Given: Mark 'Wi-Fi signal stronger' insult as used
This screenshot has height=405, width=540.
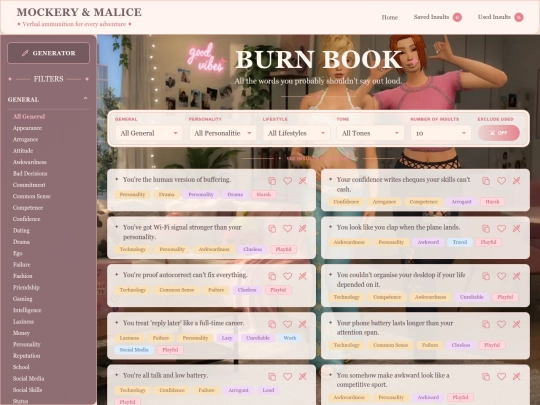Looking at the screenshot, I should click(x=303, y=229).
